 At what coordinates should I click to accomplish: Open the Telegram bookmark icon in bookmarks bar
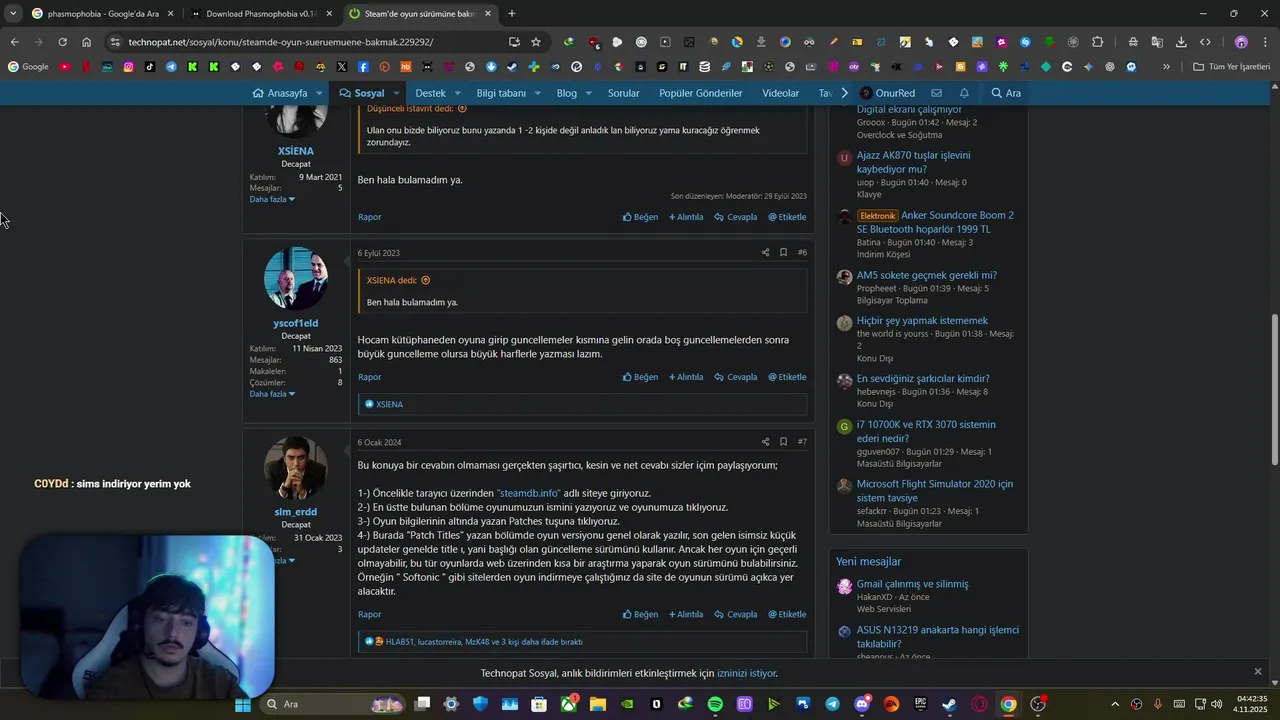coord(171,67)
